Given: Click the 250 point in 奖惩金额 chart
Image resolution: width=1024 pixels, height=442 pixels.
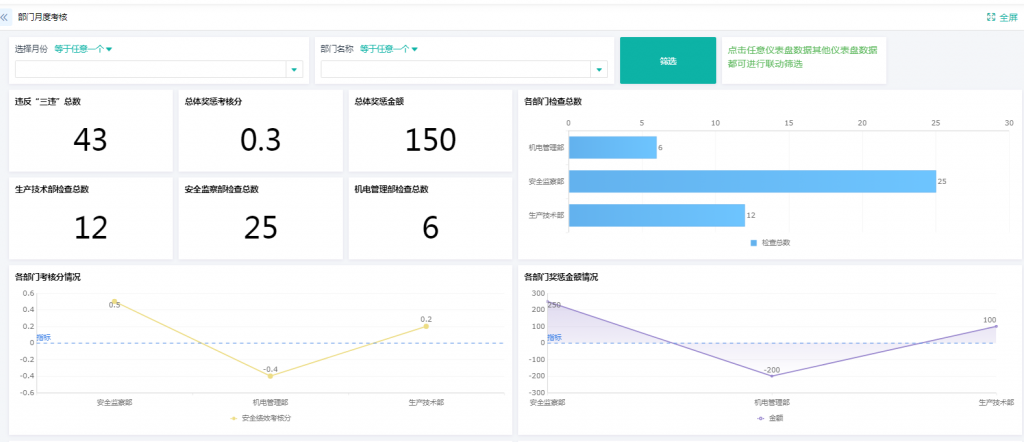Looking at the screenshot, I should tap(548, 302).
